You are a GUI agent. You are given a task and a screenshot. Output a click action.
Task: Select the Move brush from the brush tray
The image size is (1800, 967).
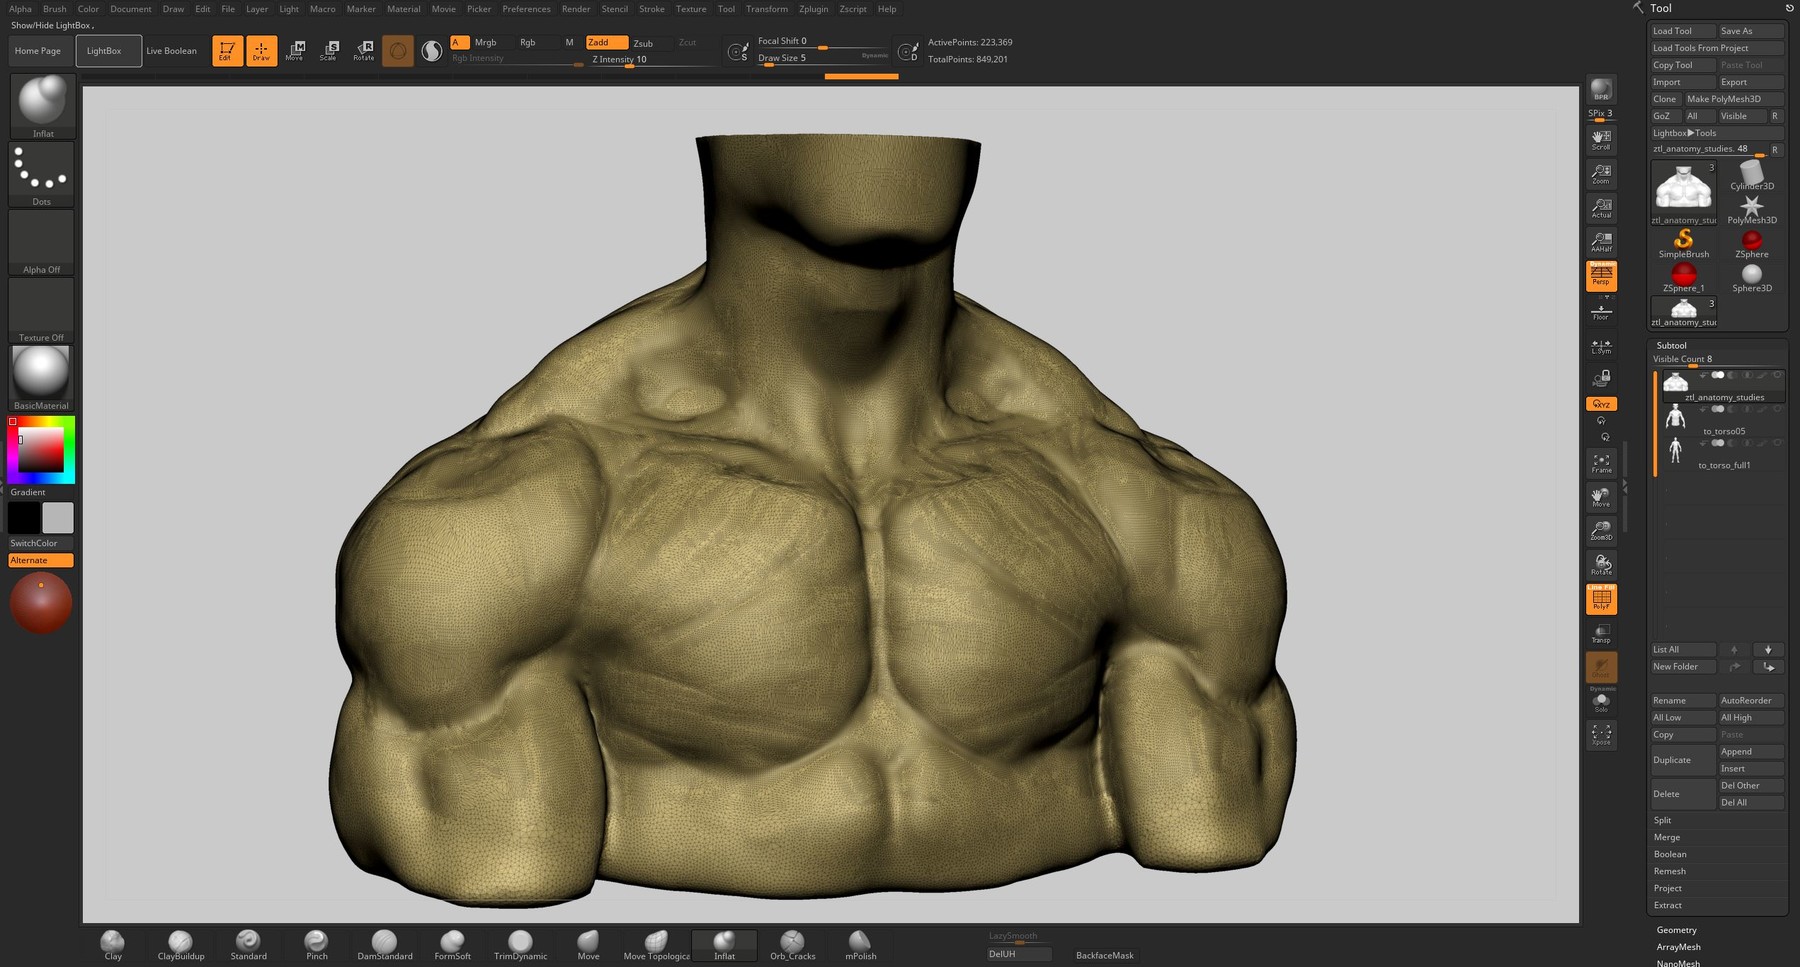[x=588, y=941]
